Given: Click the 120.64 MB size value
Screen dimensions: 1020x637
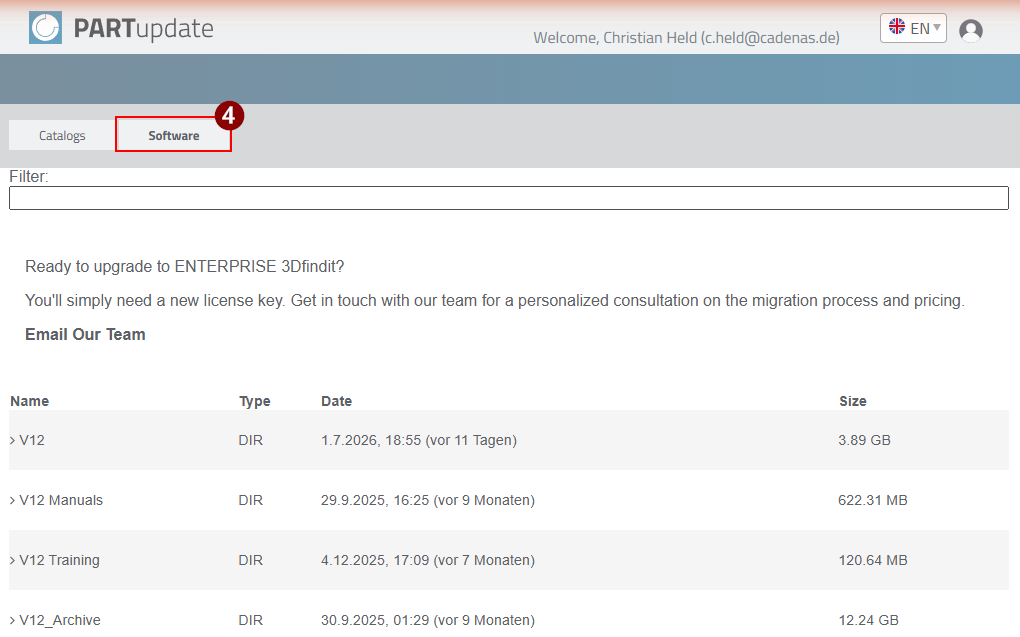Looking at the screenshot, I should click(x=873, y=560).
